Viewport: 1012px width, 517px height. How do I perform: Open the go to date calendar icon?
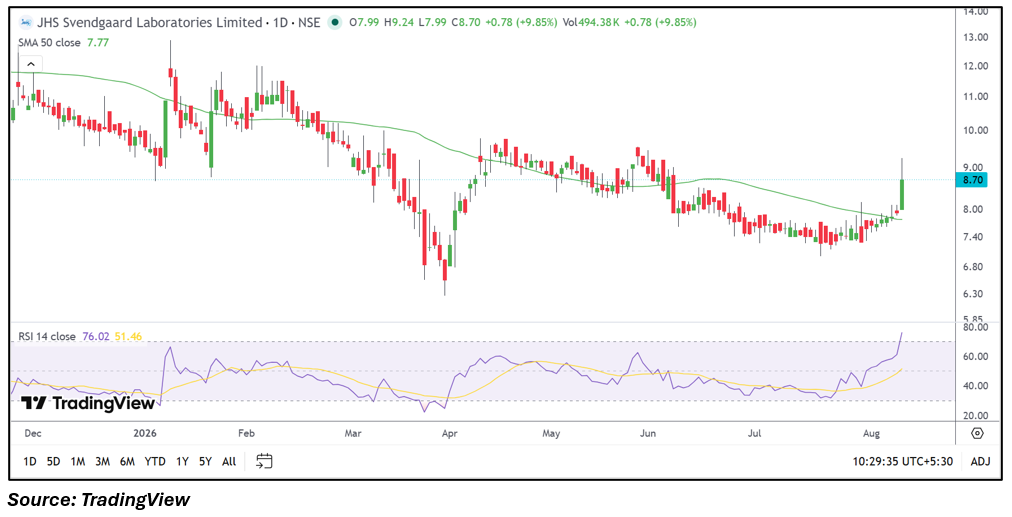click(264, 461)
